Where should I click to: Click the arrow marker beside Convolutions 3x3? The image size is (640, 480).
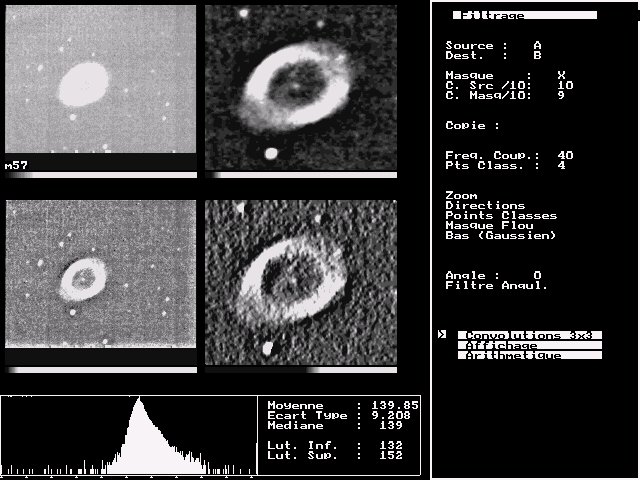[x=441, y=335]
